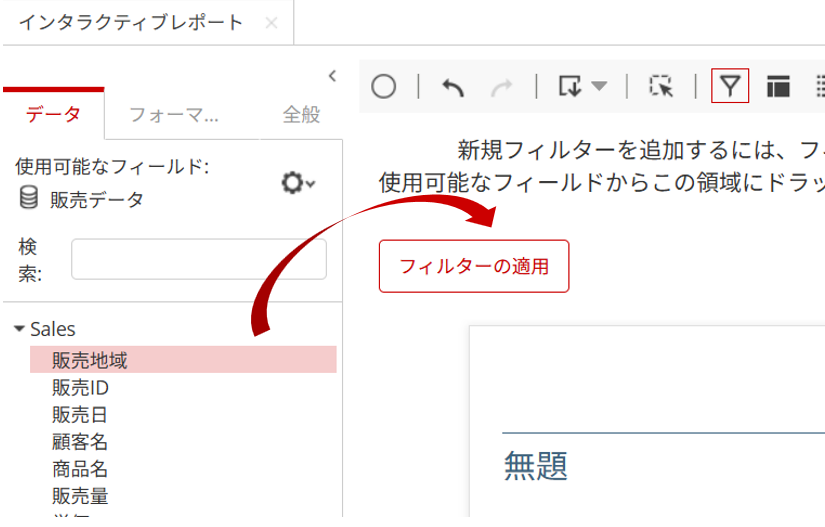Activate the select-all cursor tool
825x527 pixels.
(661, 86)
